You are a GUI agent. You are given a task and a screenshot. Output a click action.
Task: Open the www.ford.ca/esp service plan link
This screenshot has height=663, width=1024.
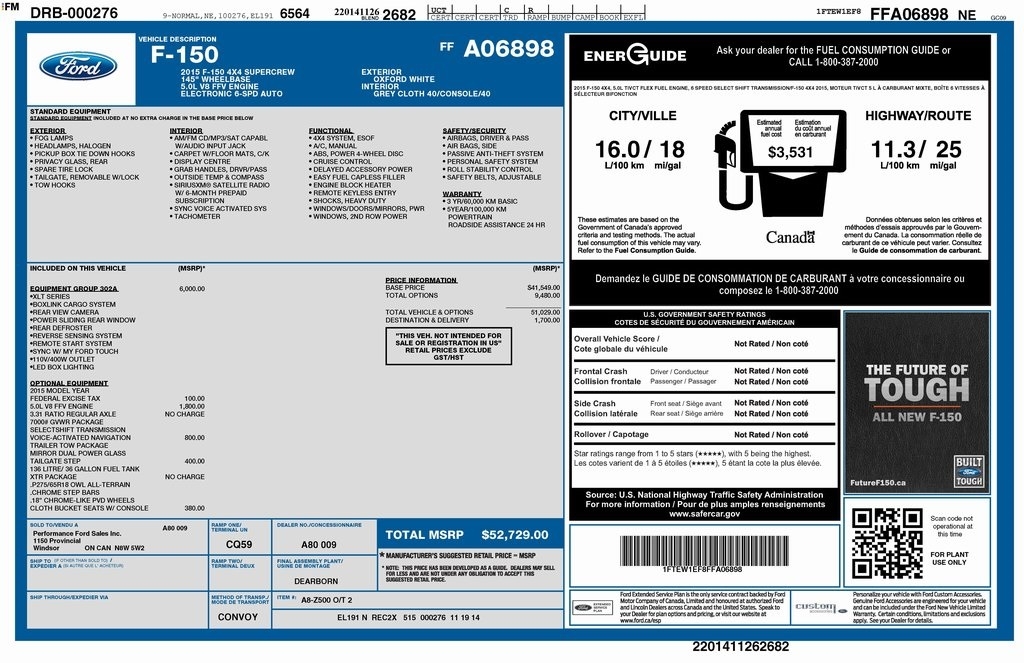(640, 621)
